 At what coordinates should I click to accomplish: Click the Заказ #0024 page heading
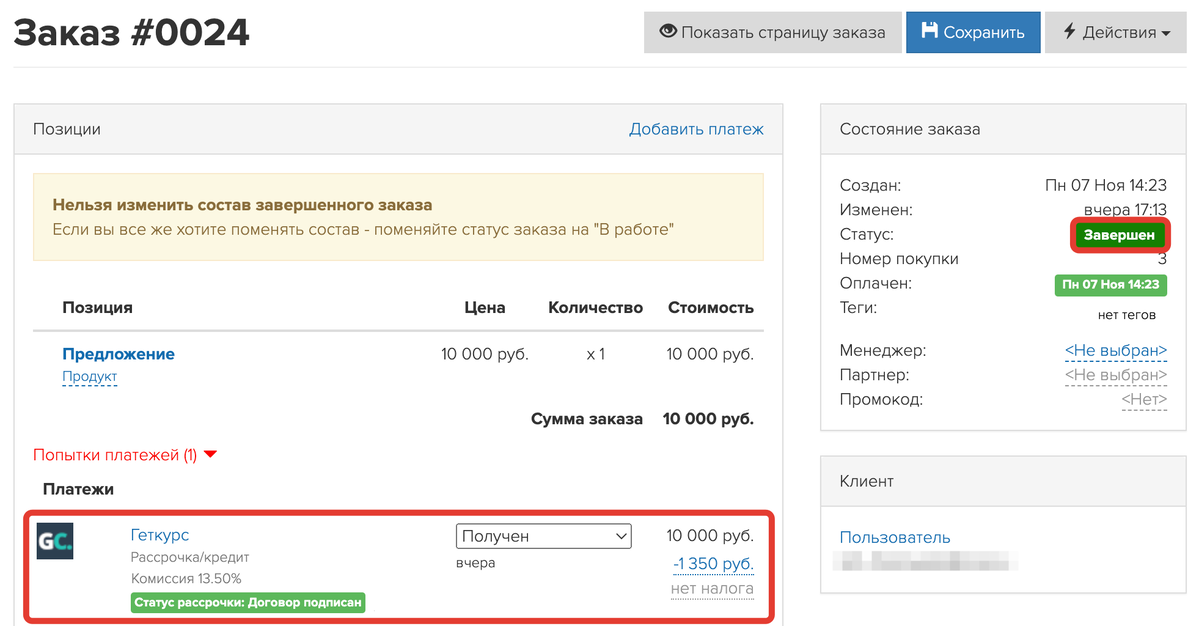[132, 32]
